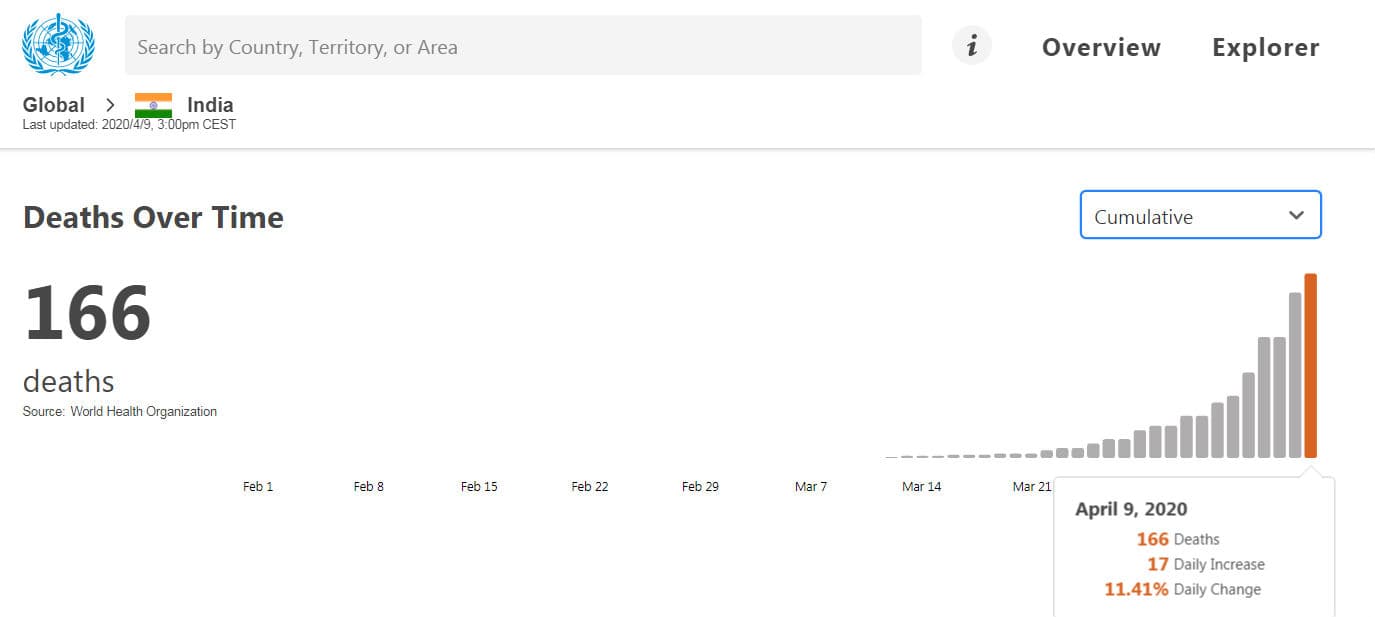Screen dimensions: 1375x617
Task: Click the India flag icon
Action: click(x=153, y=105)
